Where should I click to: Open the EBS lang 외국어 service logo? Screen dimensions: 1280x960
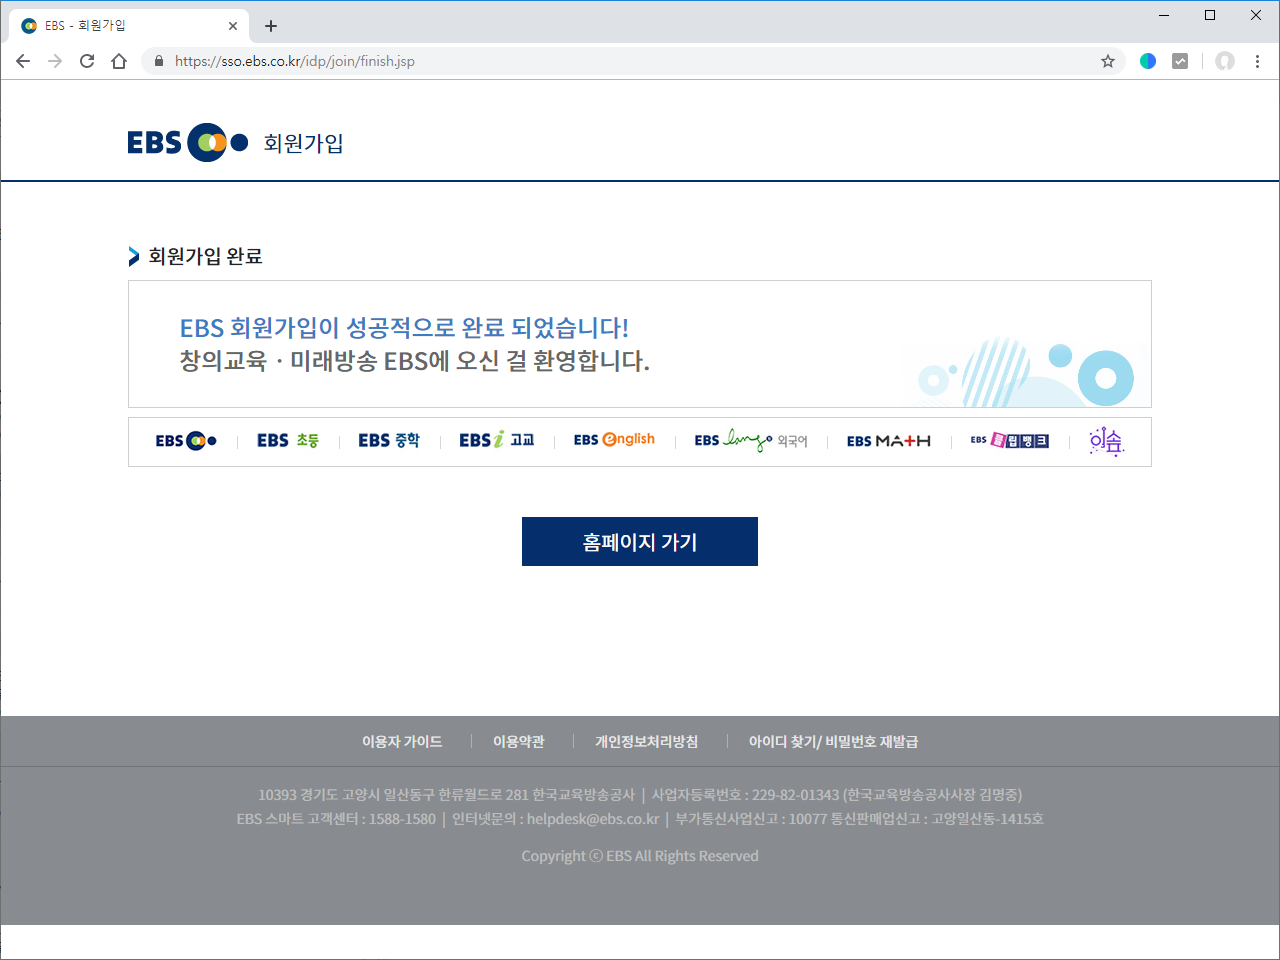(x=751, y=441)
